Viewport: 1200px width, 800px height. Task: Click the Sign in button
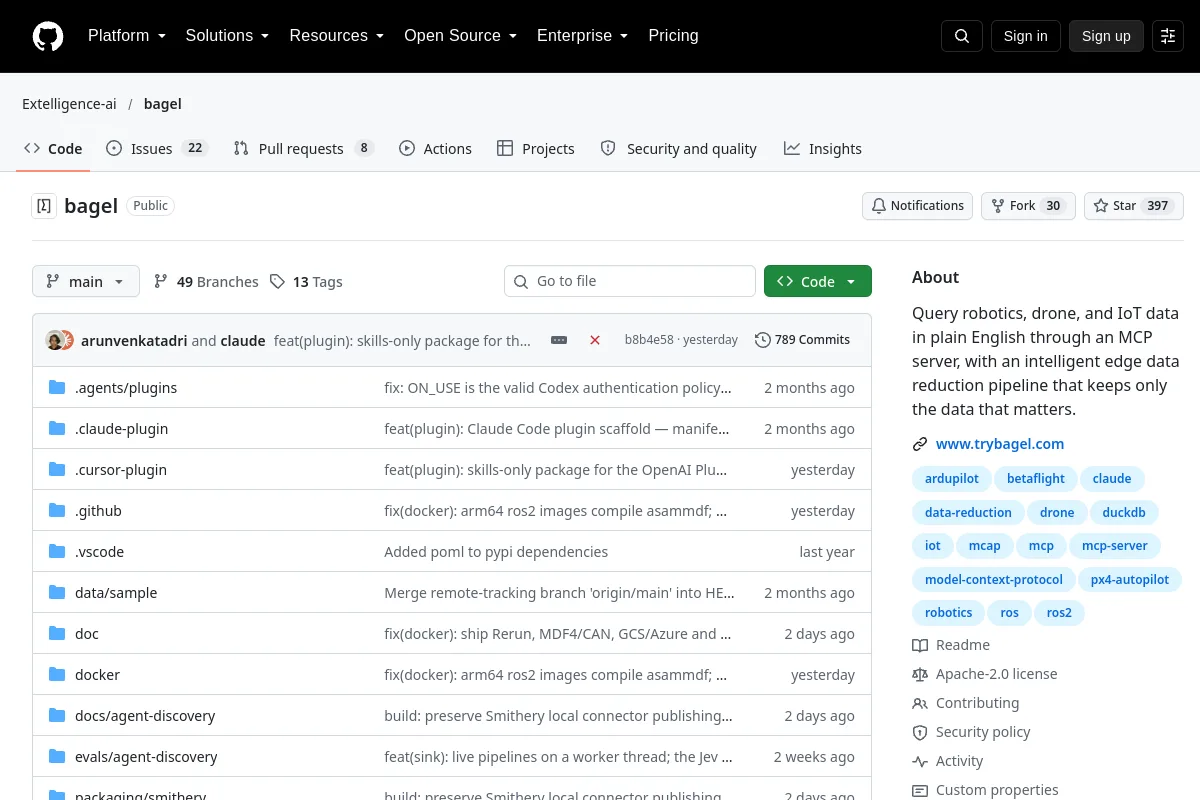pos(1025,36)
